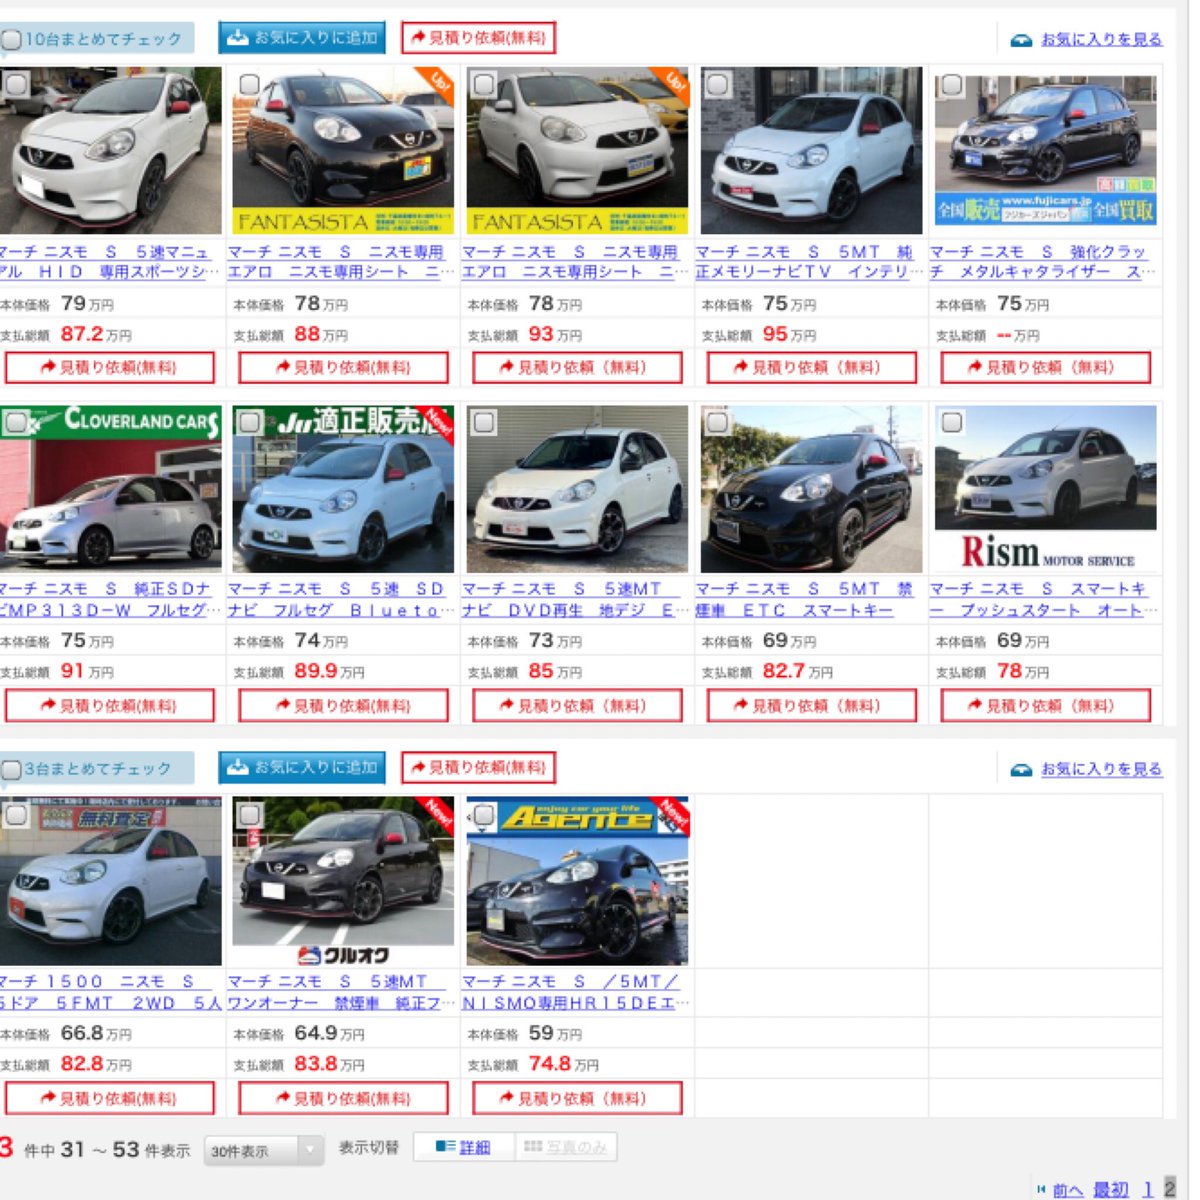Image resolution: width=1200 pixels, height=1200 pixels.
Task: Request estimate for the 91万円 total car
Action: 109,706
